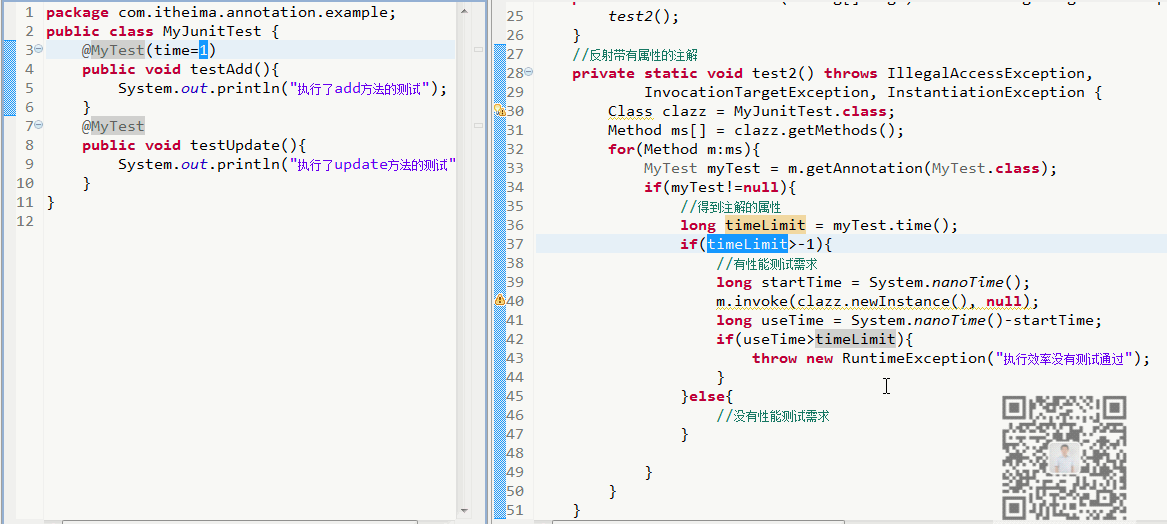Click the comment //反射带有属性的注解

(x=635, y=54)
